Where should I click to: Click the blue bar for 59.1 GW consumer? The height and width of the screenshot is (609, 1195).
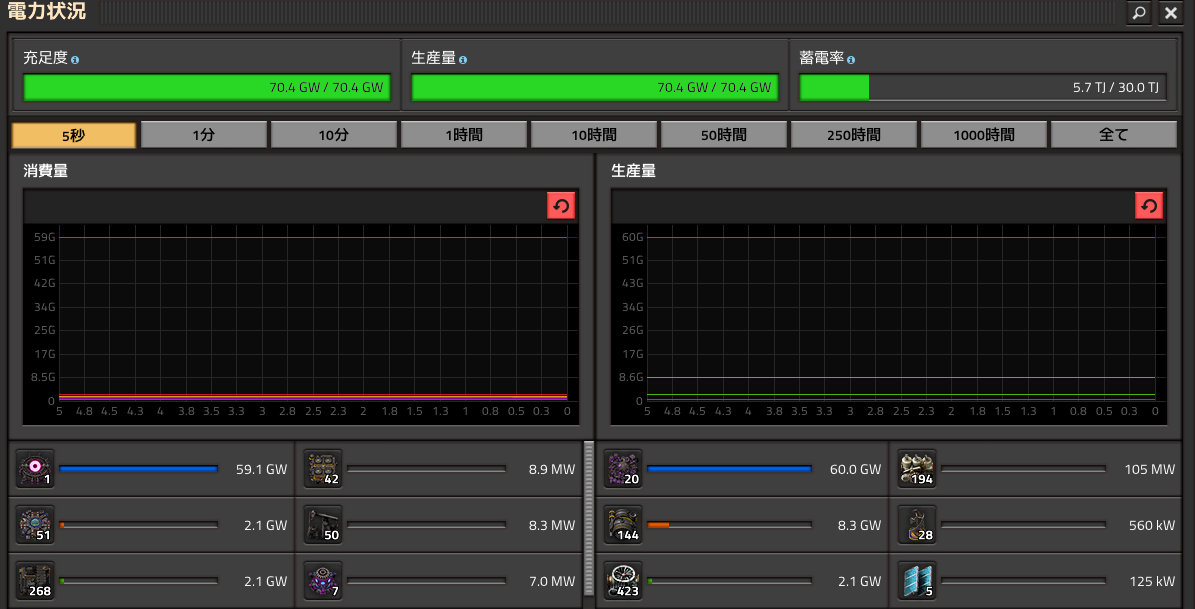(139, 470)
